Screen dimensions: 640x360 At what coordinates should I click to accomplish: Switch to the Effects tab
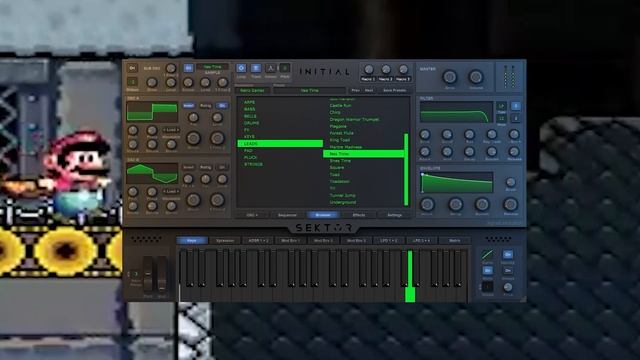click(359, 215)
